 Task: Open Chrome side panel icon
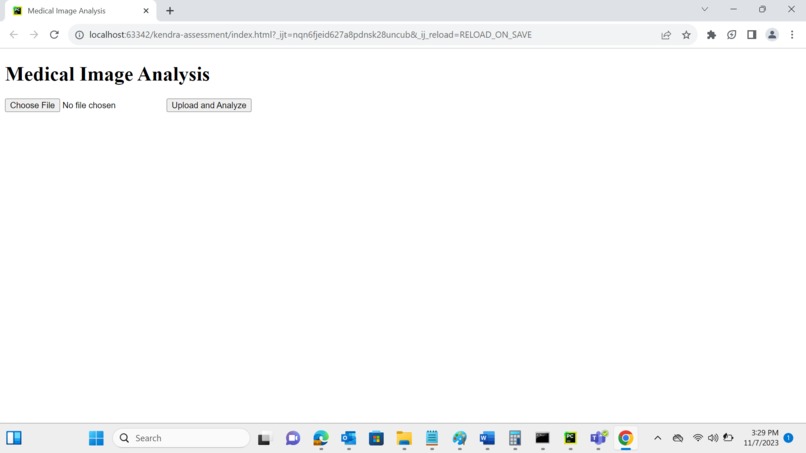click(x=752, y=34)
